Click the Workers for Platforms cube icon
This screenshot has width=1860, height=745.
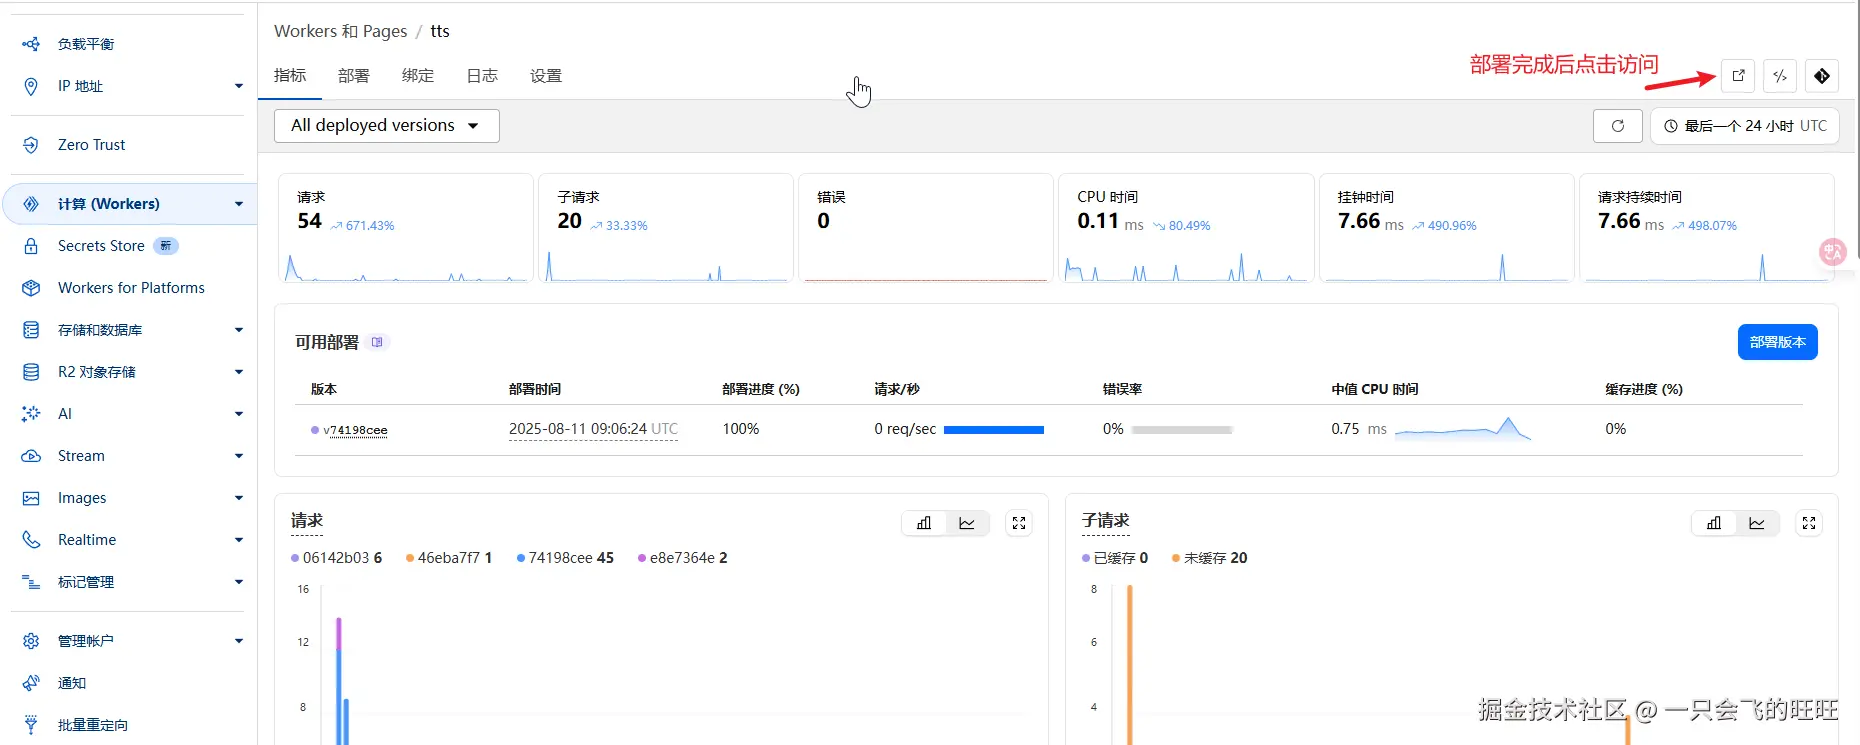(31, 288)
